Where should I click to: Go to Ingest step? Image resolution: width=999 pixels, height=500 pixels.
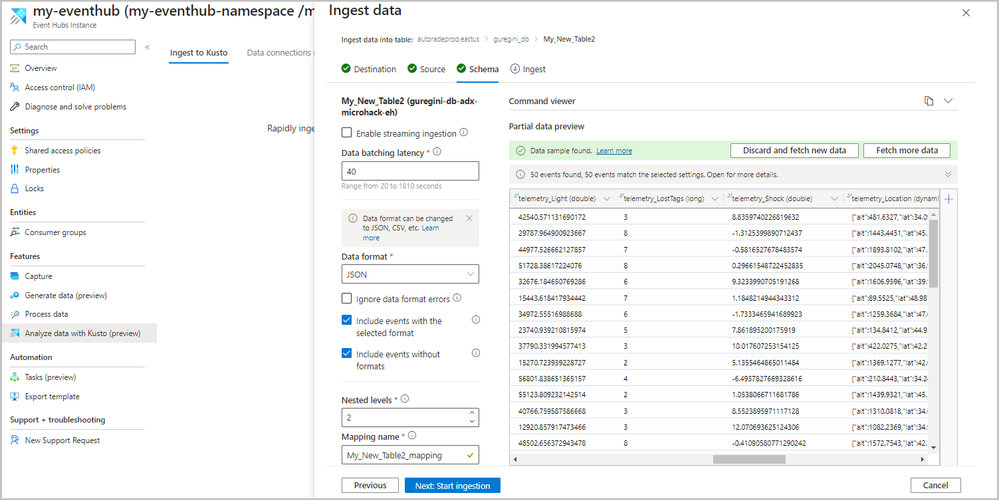click(528, 69)
